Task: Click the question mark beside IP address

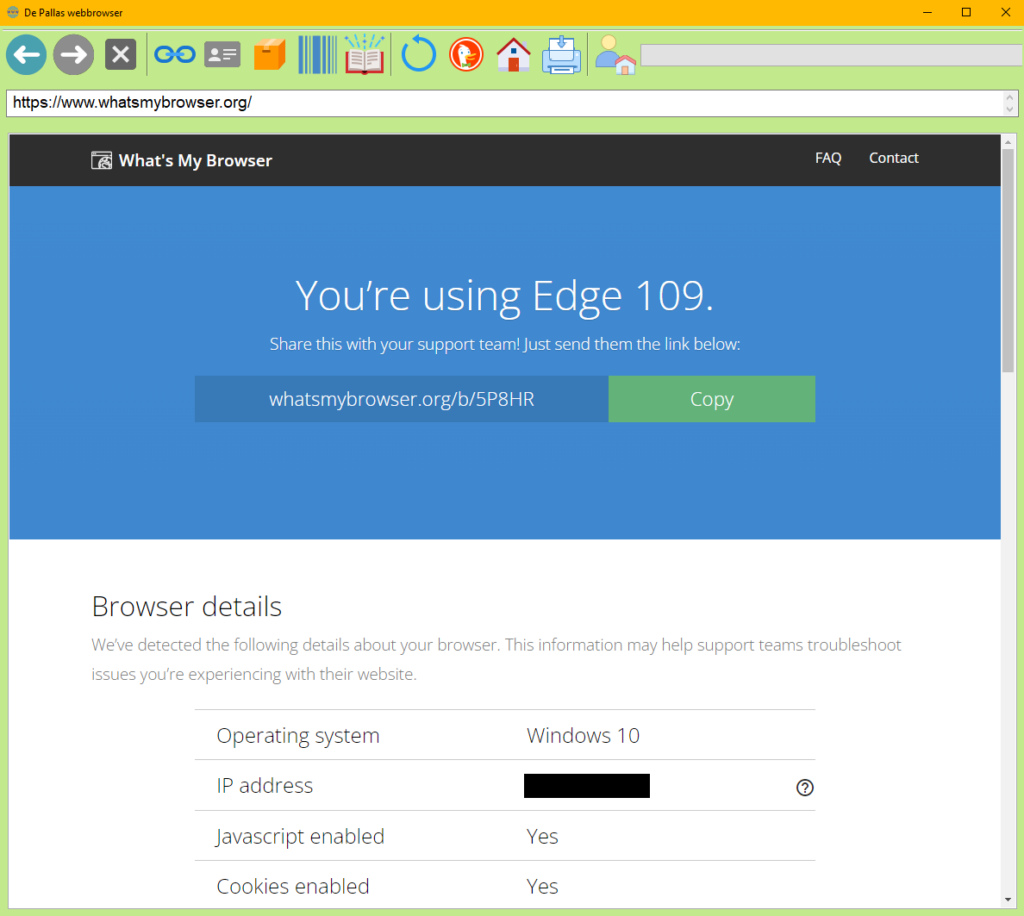Action: pos(805,788)
